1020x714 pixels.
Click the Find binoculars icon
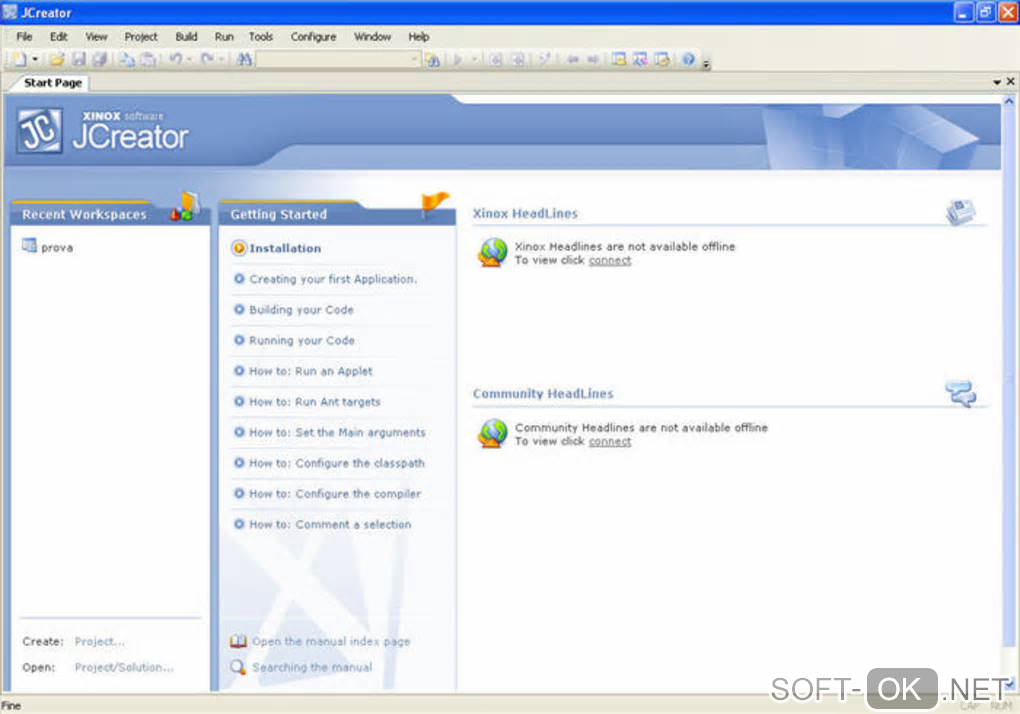click(245, 60)
